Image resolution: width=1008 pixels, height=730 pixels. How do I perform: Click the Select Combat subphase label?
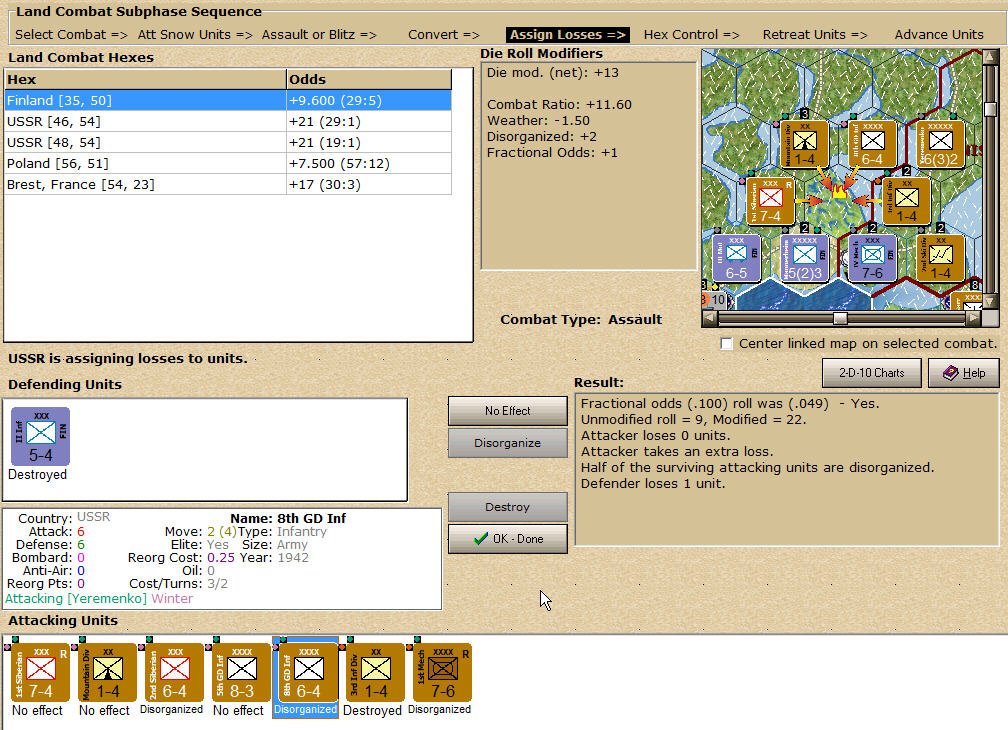coord(71,35)
